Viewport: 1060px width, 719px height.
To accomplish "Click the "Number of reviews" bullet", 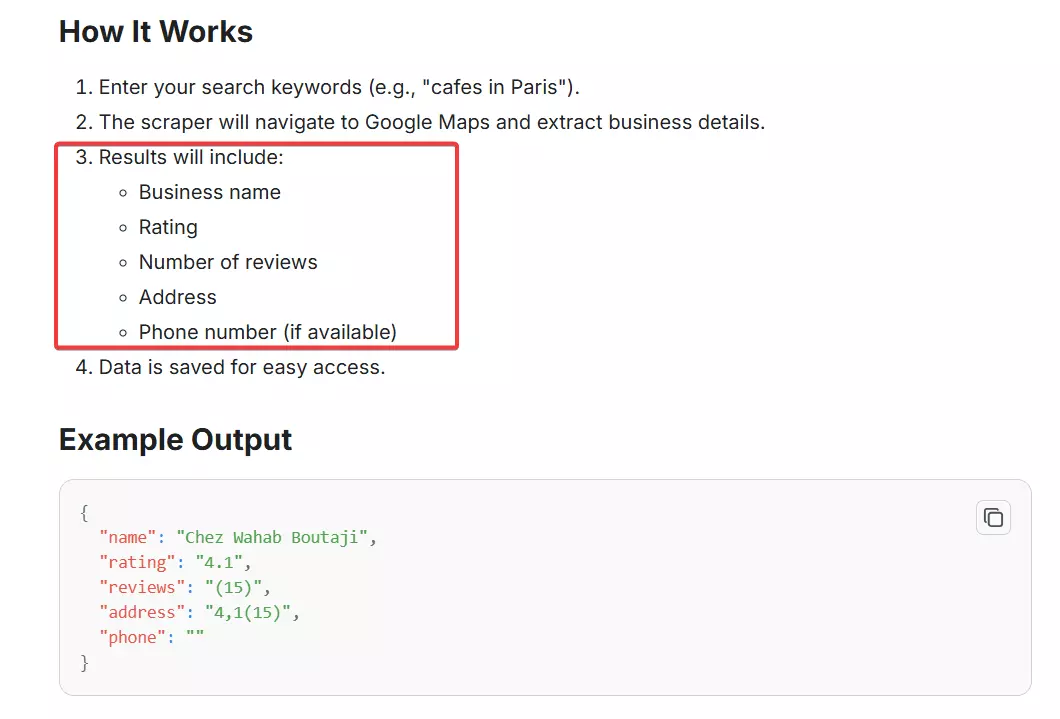I will [x=228, y=262].
